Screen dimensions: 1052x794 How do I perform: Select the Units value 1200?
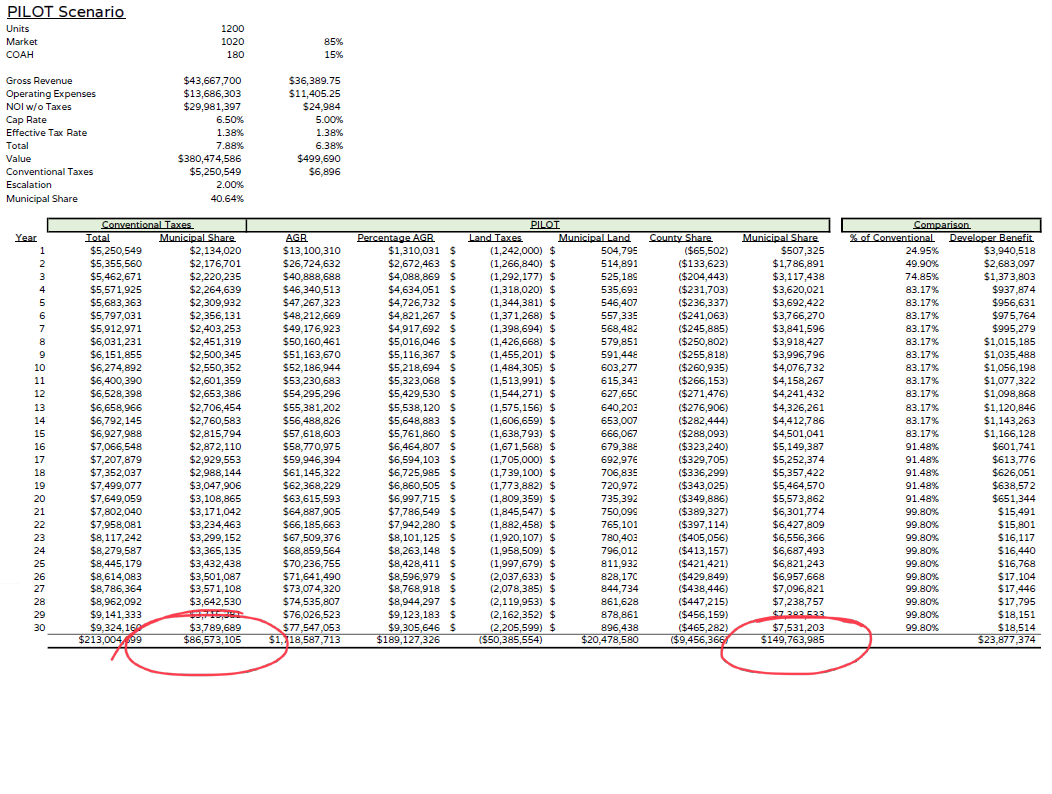(x=232, y=29)
